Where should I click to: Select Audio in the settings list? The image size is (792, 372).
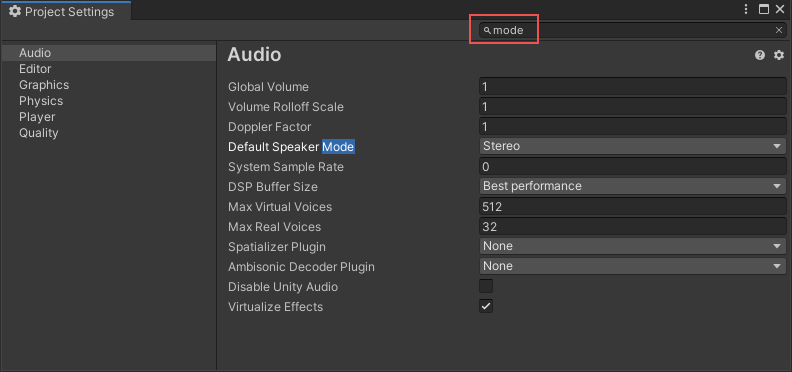pyautogui.click(x=109, y=53)
